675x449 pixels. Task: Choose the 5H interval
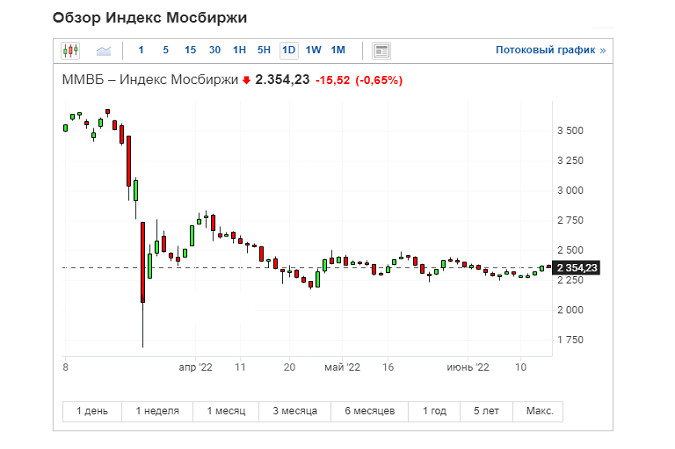264,50
